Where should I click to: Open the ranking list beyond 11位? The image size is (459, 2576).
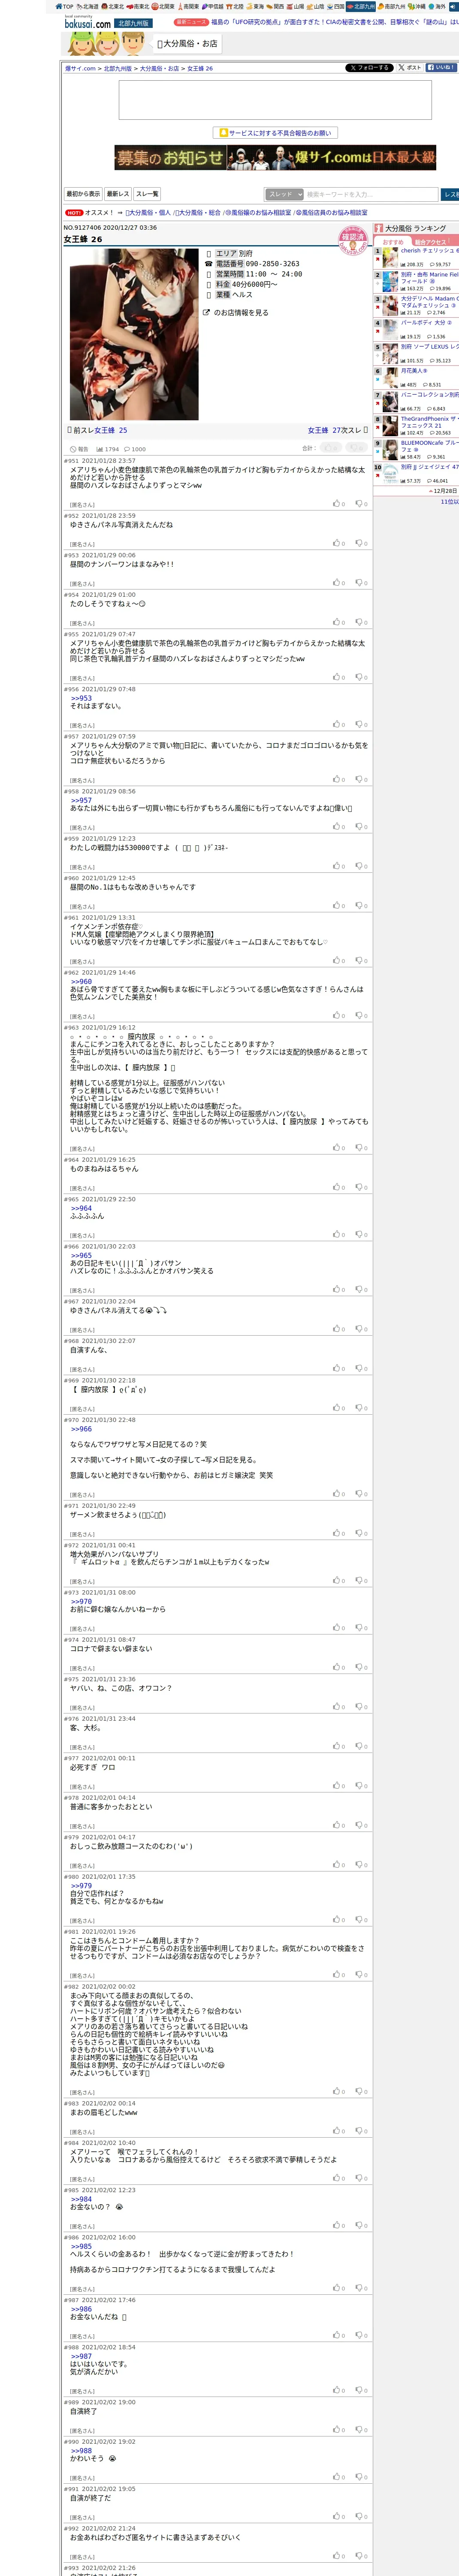pos(449,501)
